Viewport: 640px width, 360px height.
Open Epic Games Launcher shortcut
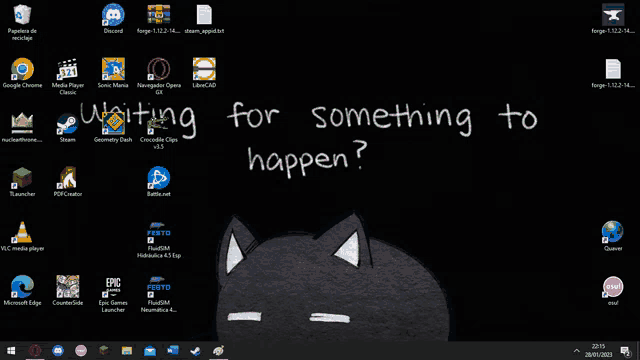[113, 294]
